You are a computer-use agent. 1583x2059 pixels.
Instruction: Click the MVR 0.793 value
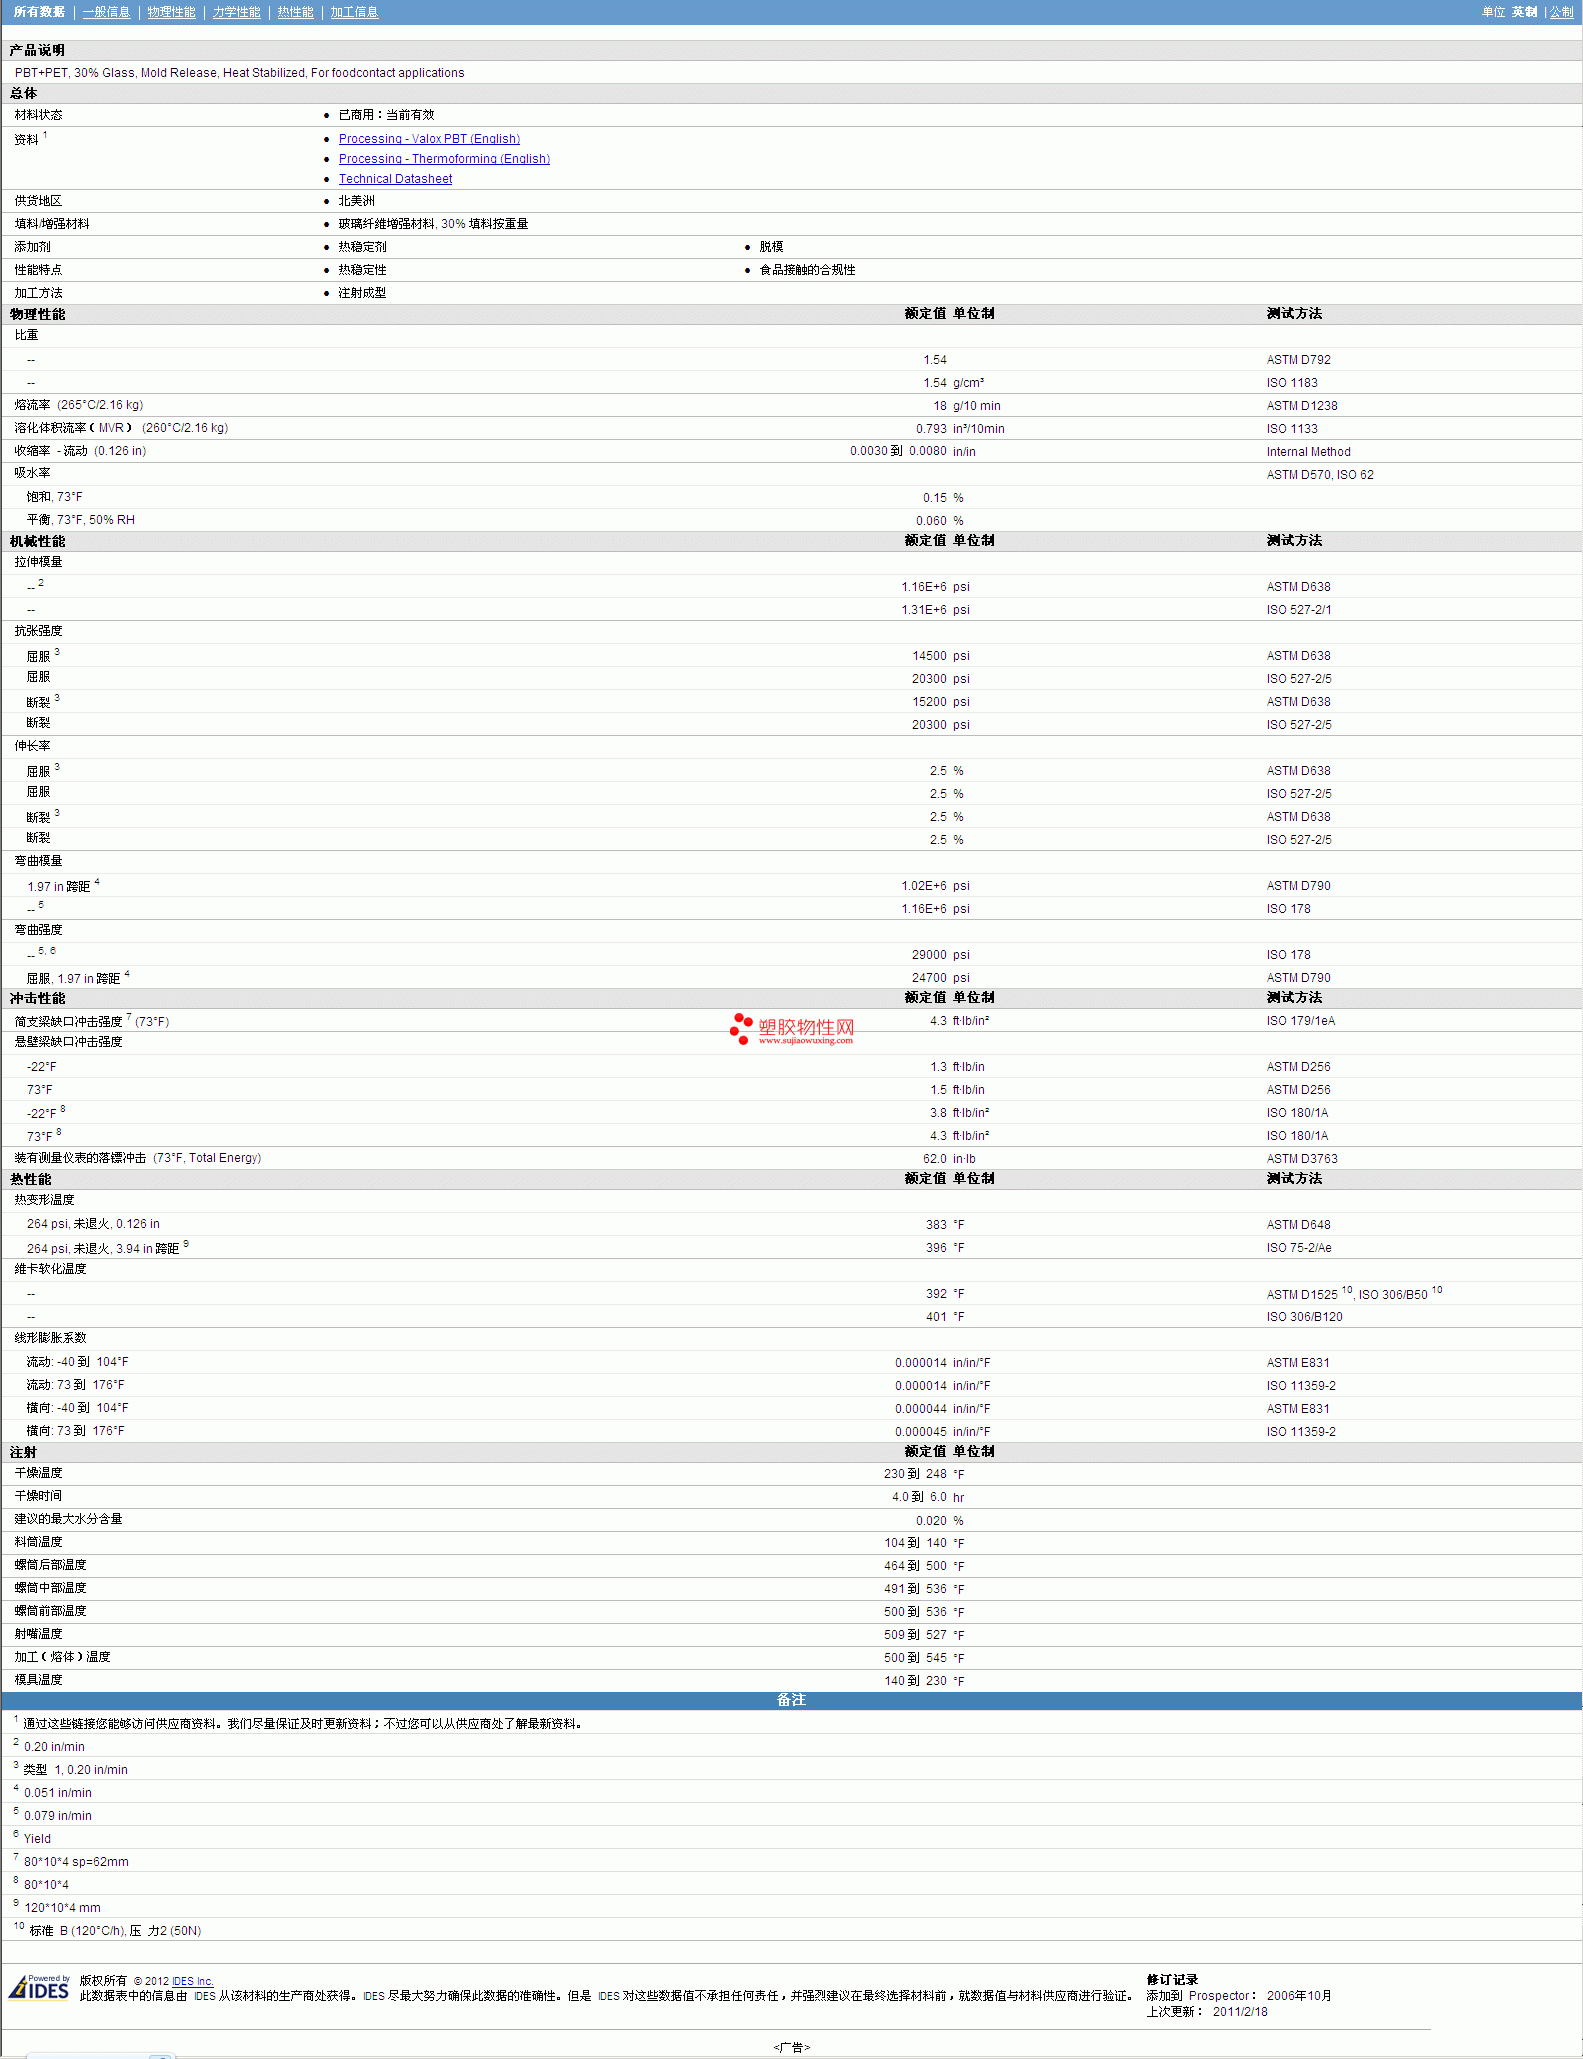pos(931,429)
